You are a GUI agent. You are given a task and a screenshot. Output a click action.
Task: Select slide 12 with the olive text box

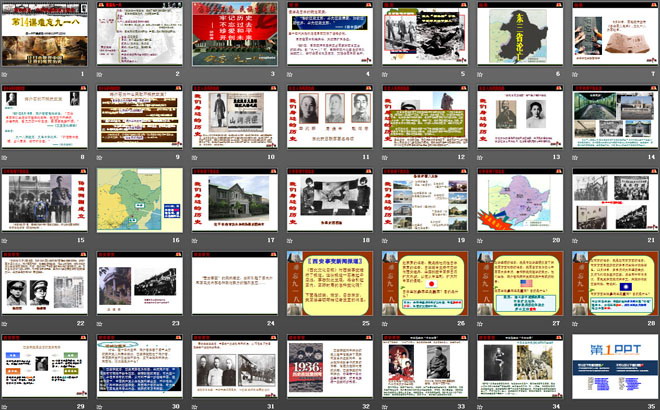[x=425, y=118]
